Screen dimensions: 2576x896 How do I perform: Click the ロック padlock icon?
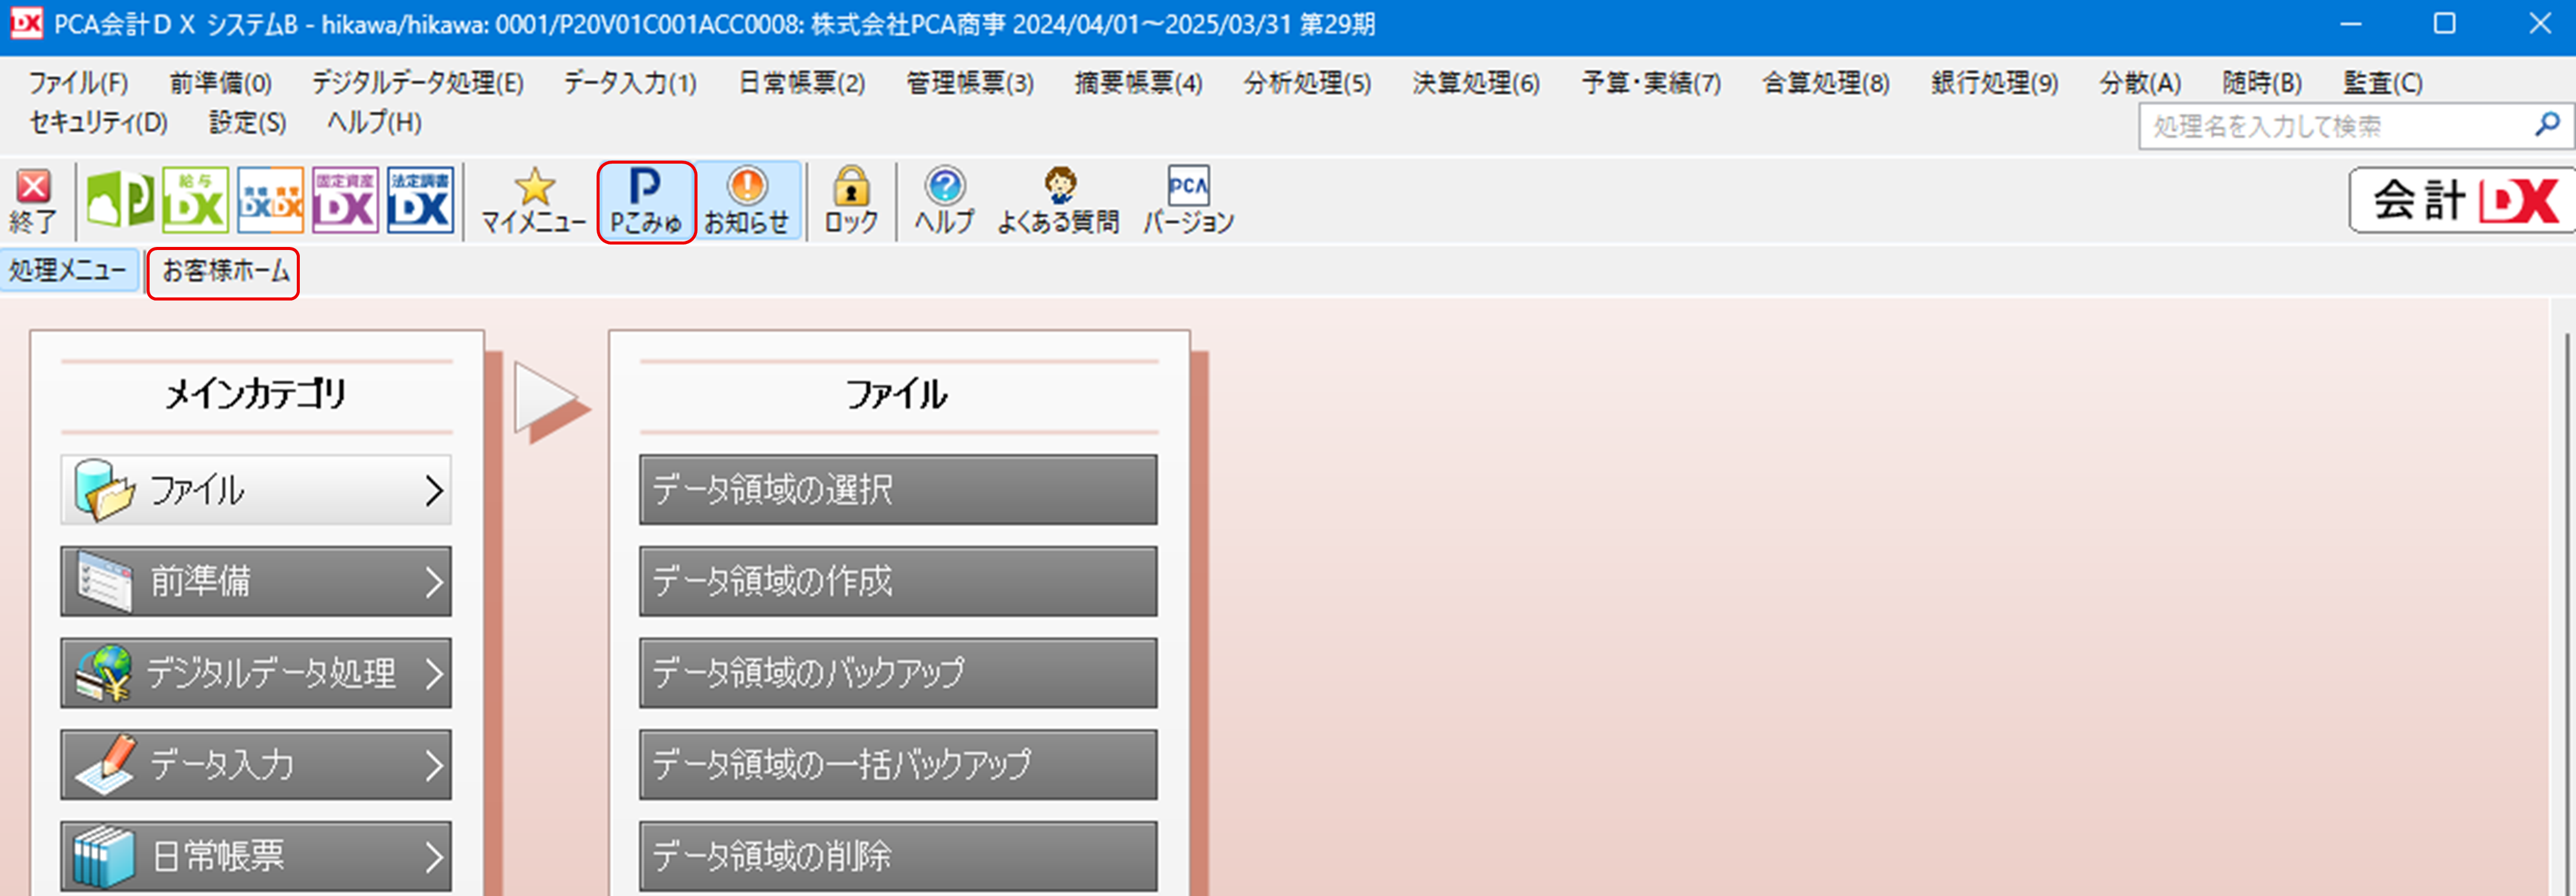pyautogui.click(x=851, y=201)
